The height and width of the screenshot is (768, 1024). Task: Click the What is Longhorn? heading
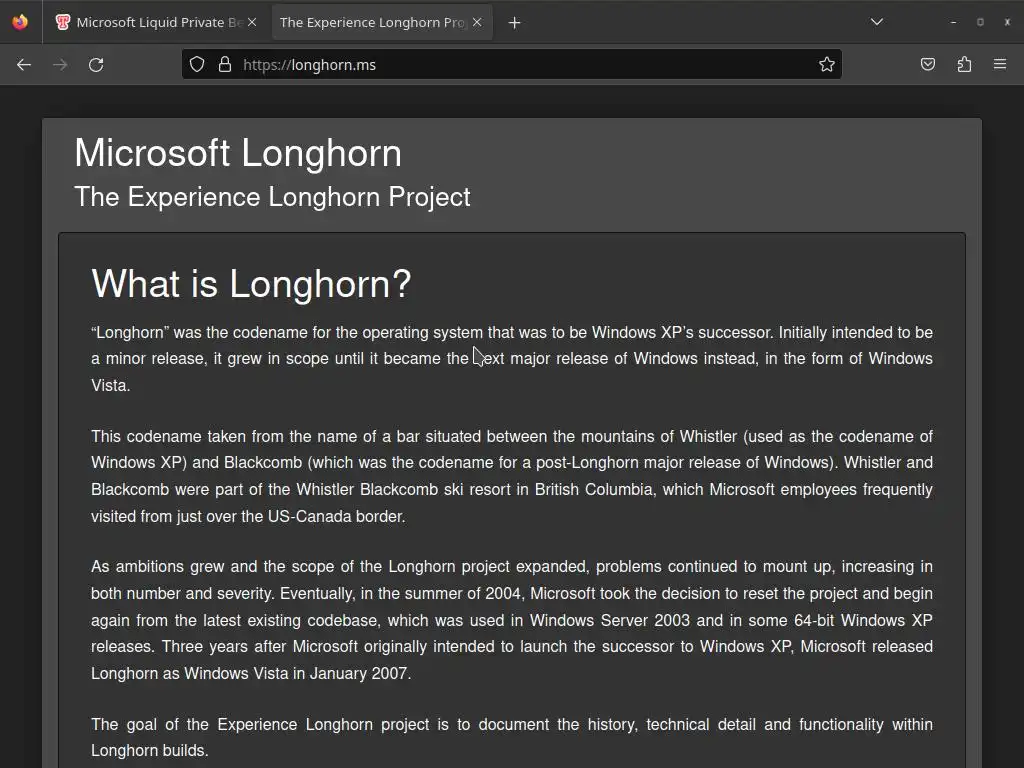251,283
